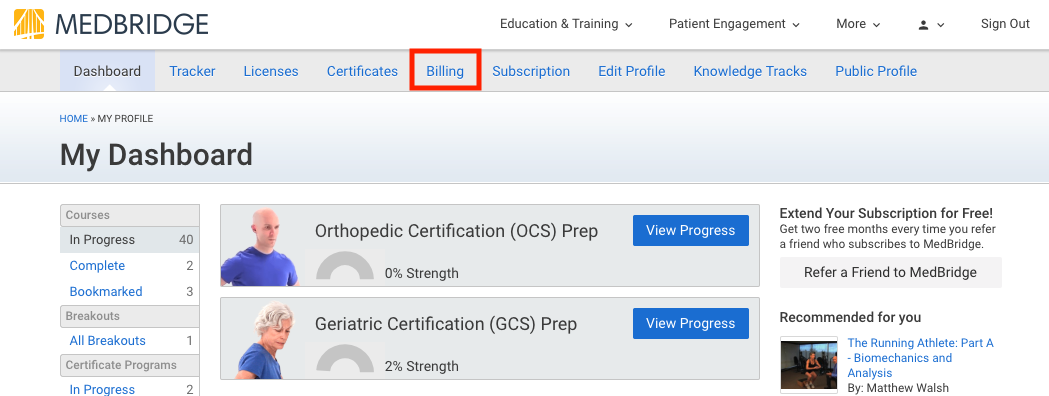
Task: Select the Knowledge Tracks tab
Action: pos(750,72)
